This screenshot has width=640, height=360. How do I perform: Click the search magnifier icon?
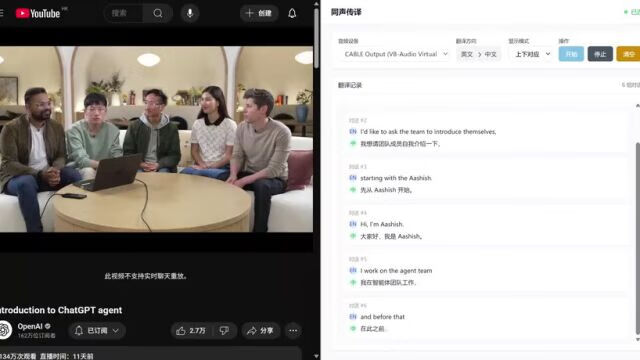pyautogui.click(x=158, y=13)
